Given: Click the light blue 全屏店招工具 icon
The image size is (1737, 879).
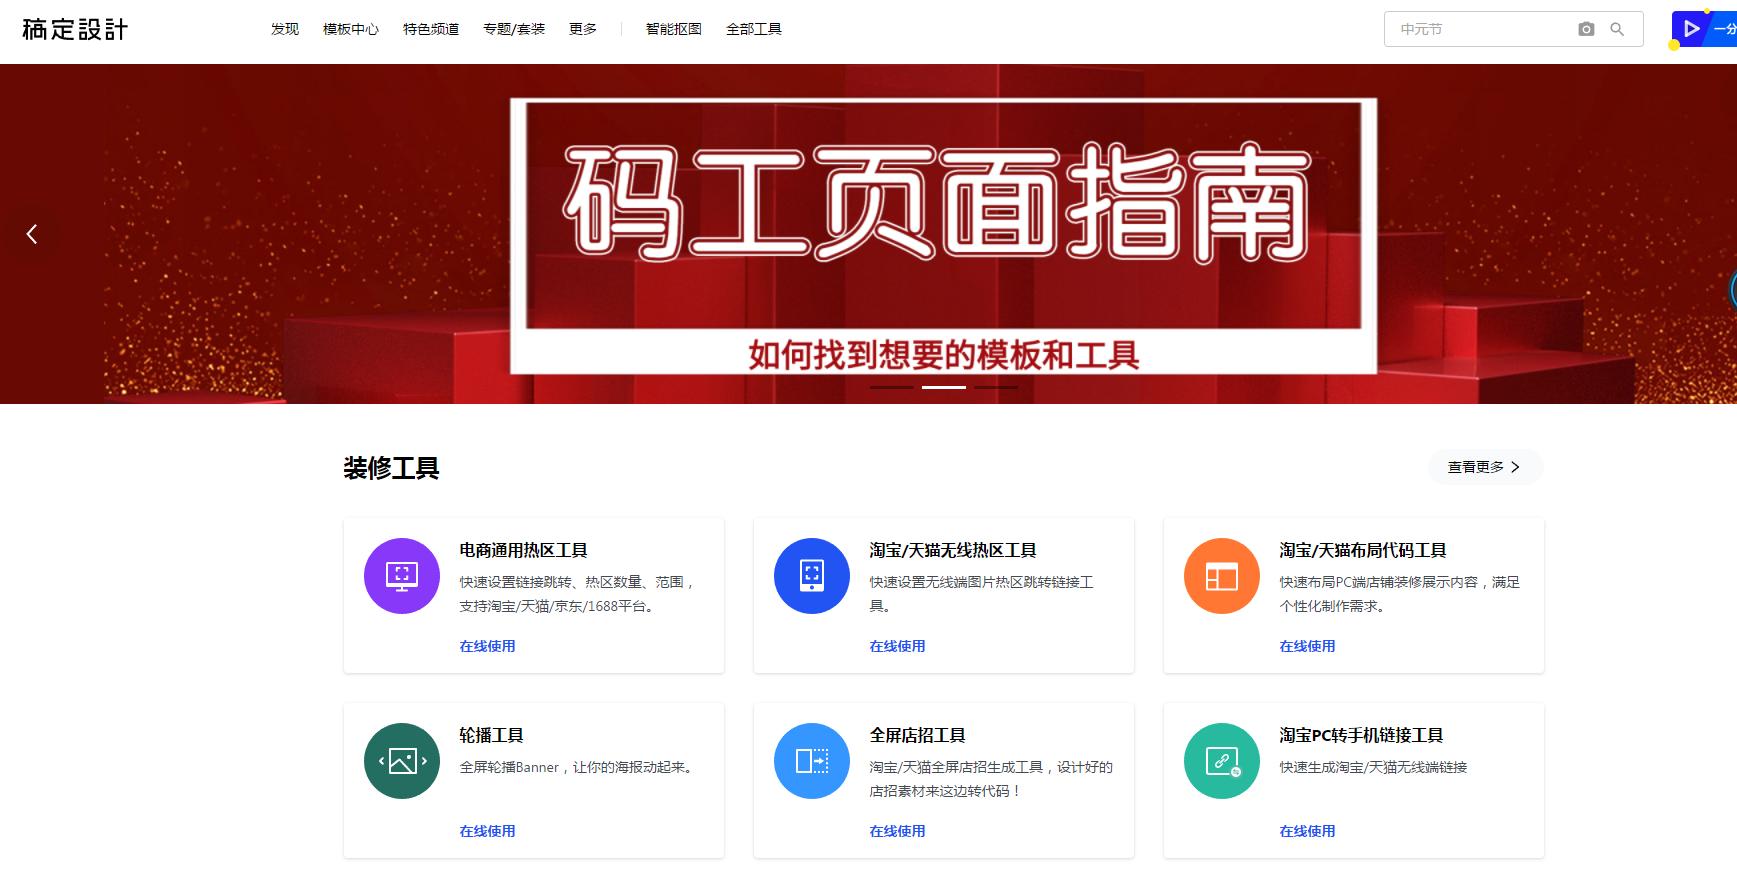Looking at the screenshot, I should click(812, 761).
